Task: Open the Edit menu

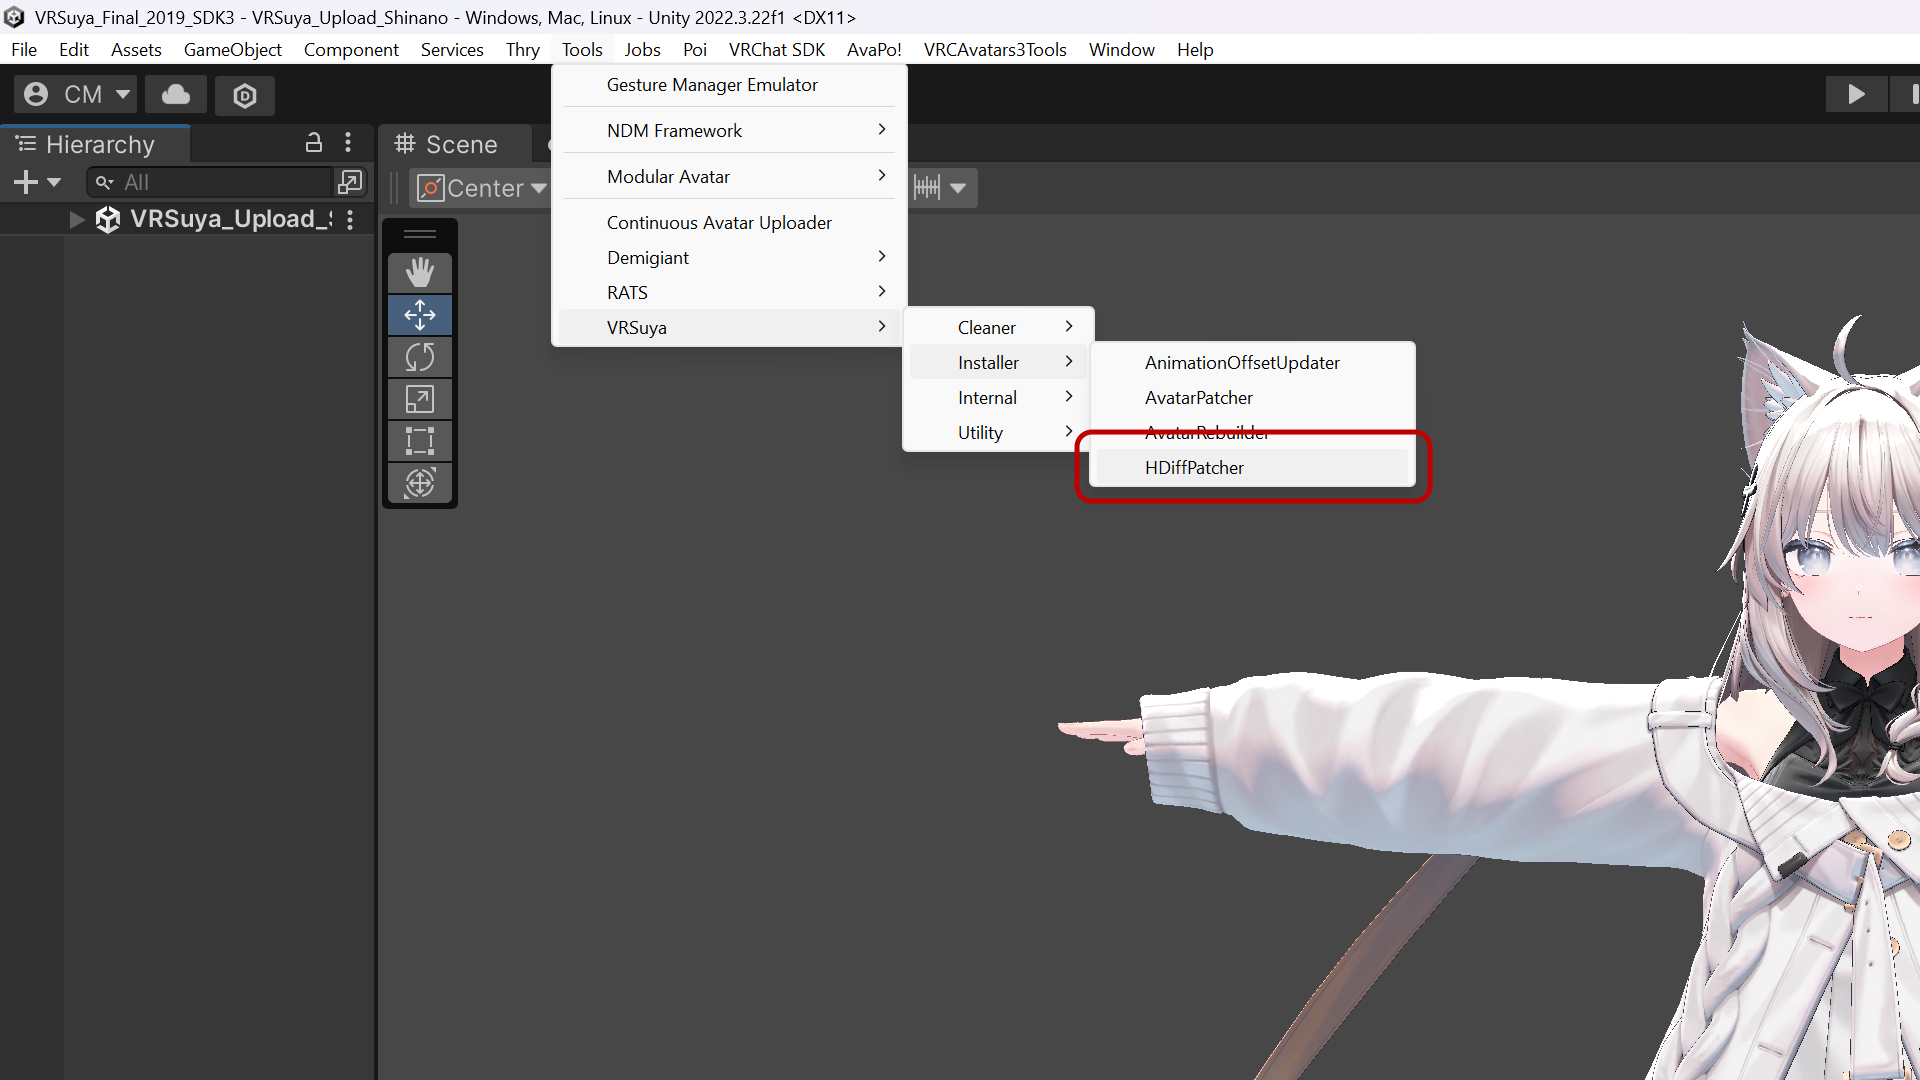Action: pyautogui.click(x=74, y=50)
